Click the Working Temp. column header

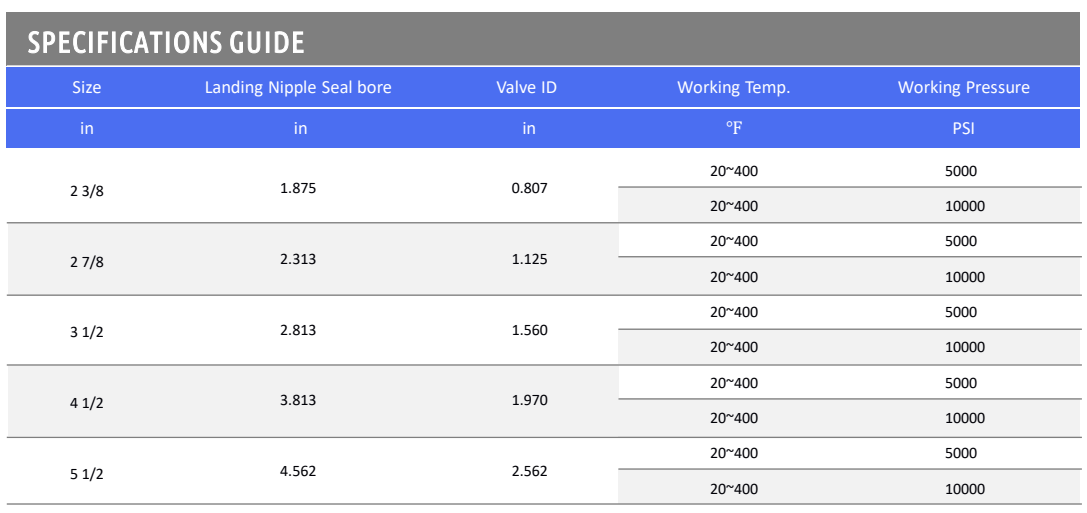coord(734,87)
